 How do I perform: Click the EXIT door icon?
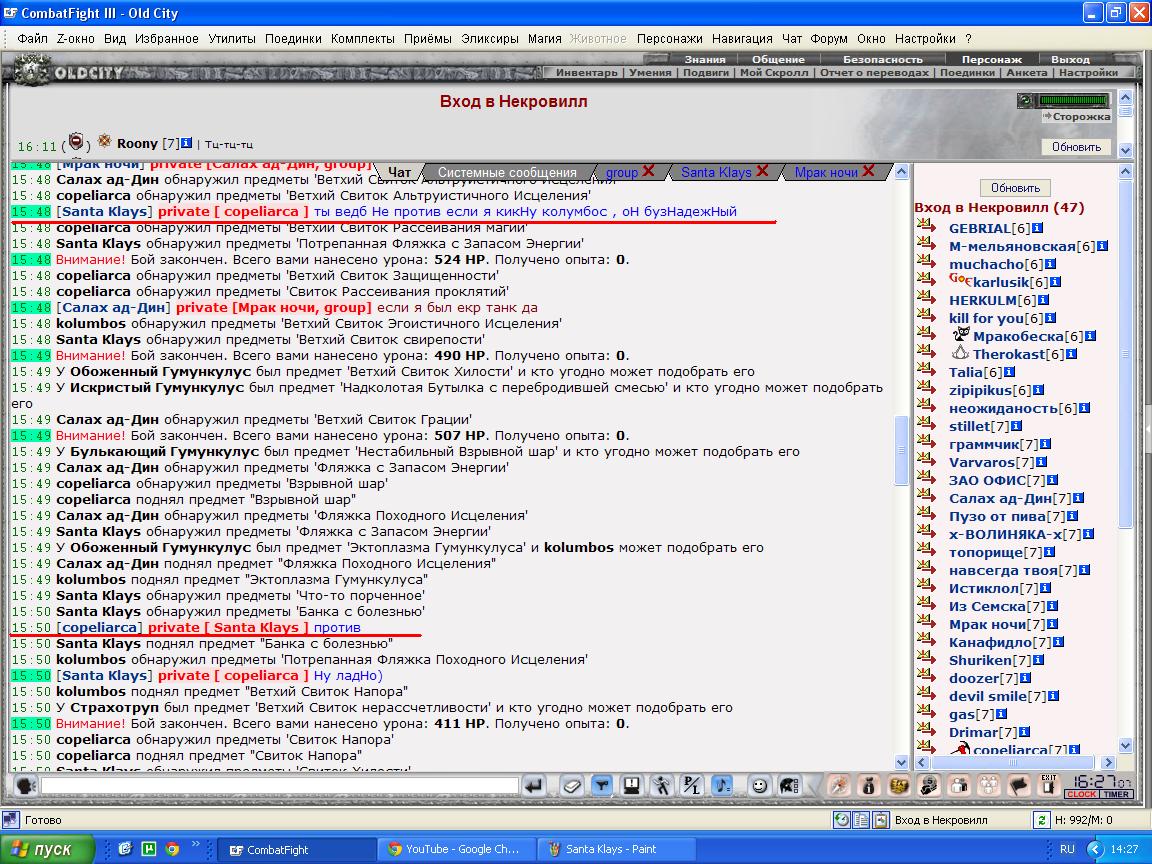[x=1049, y=786]
